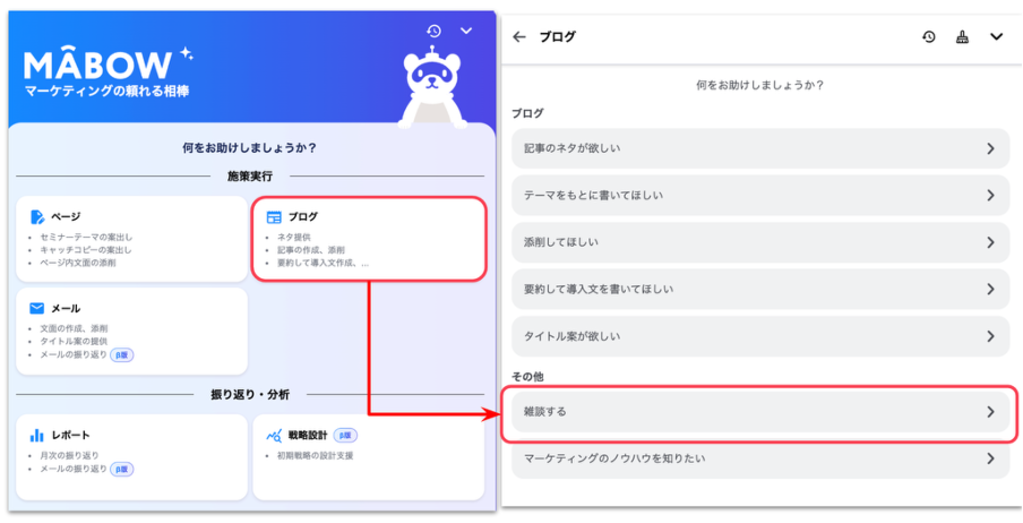1023x523 pixels.
Task: Expand the down chevron in ブログ panel header
Action: point(996,37)
